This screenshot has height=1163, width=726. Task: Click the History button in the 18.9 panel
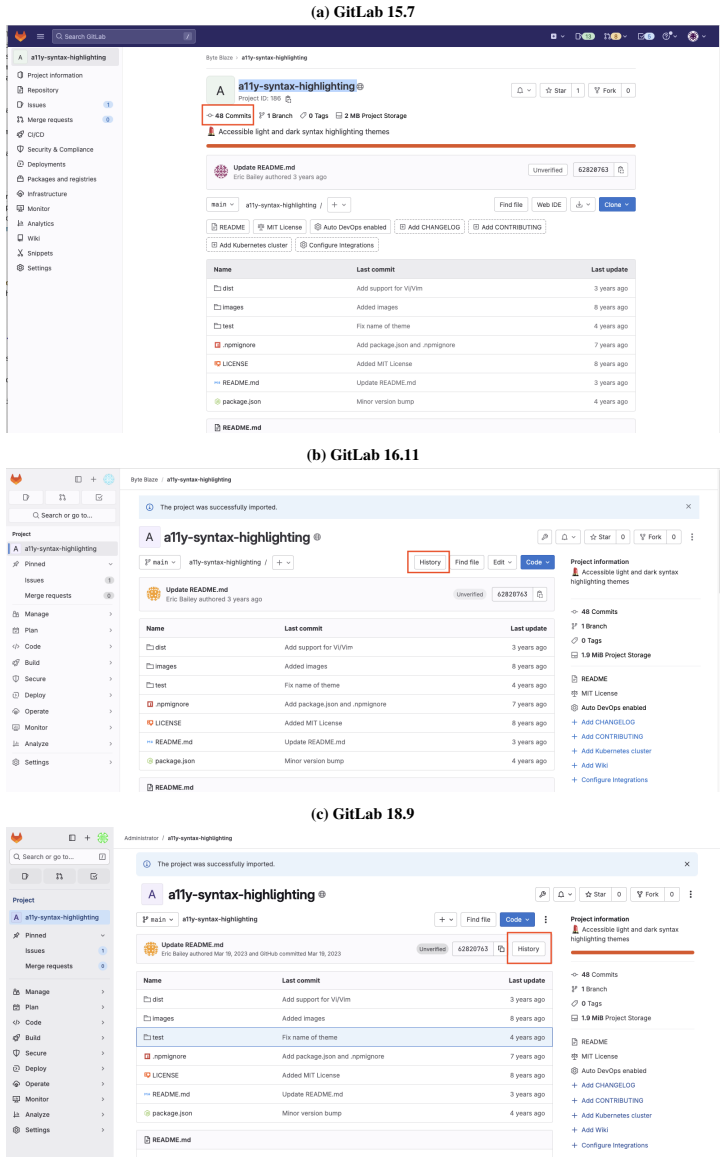(x=529, y=949)
